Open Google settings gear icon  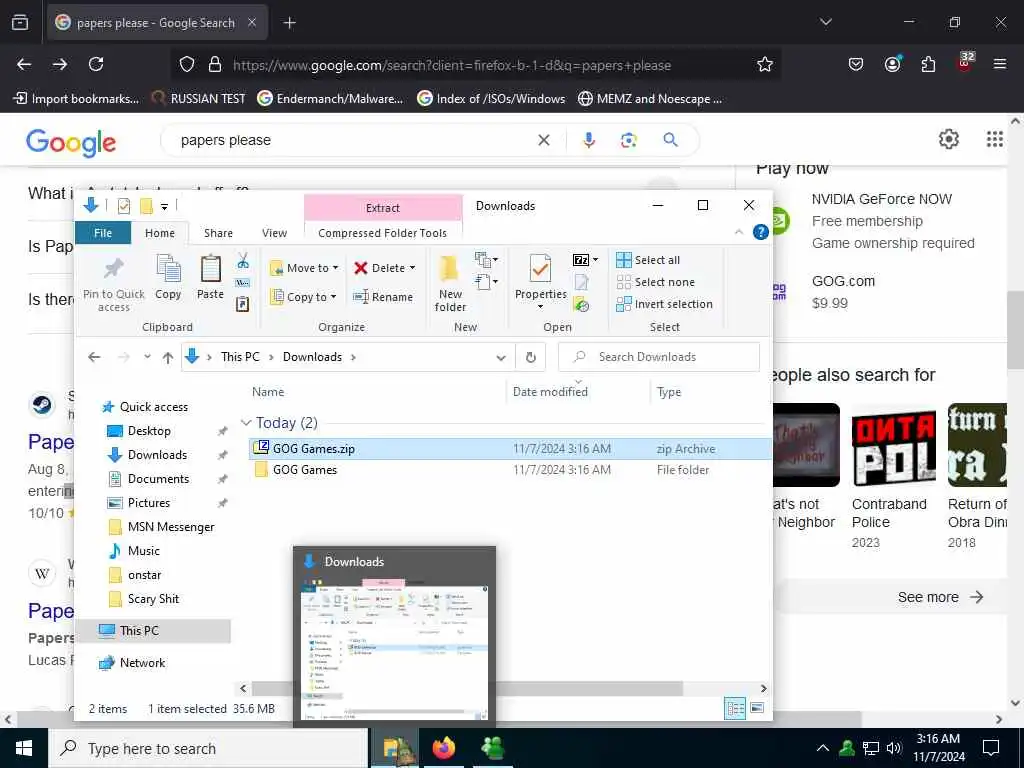point(948,139)
